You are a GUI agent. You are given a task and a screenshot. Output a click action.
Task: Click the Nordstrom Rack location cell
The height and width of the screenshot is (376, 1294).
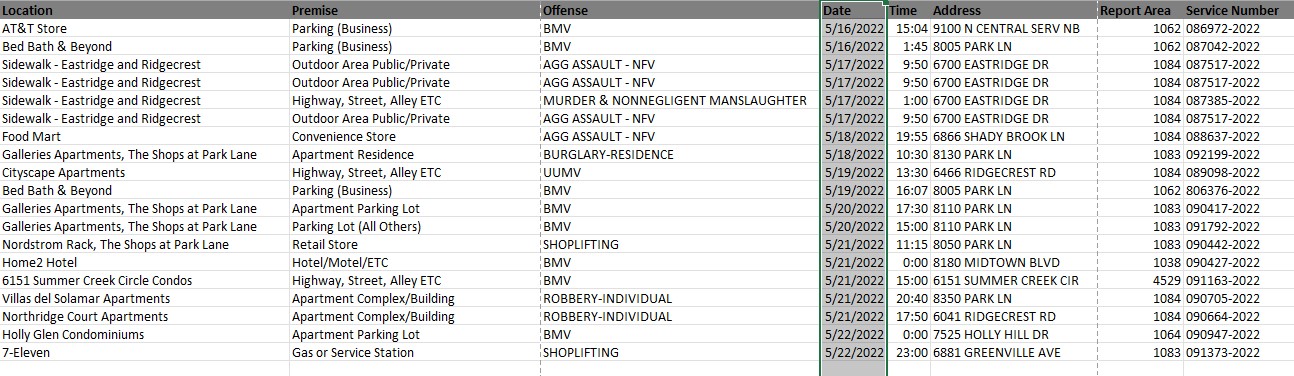click(x=145, y=244)
